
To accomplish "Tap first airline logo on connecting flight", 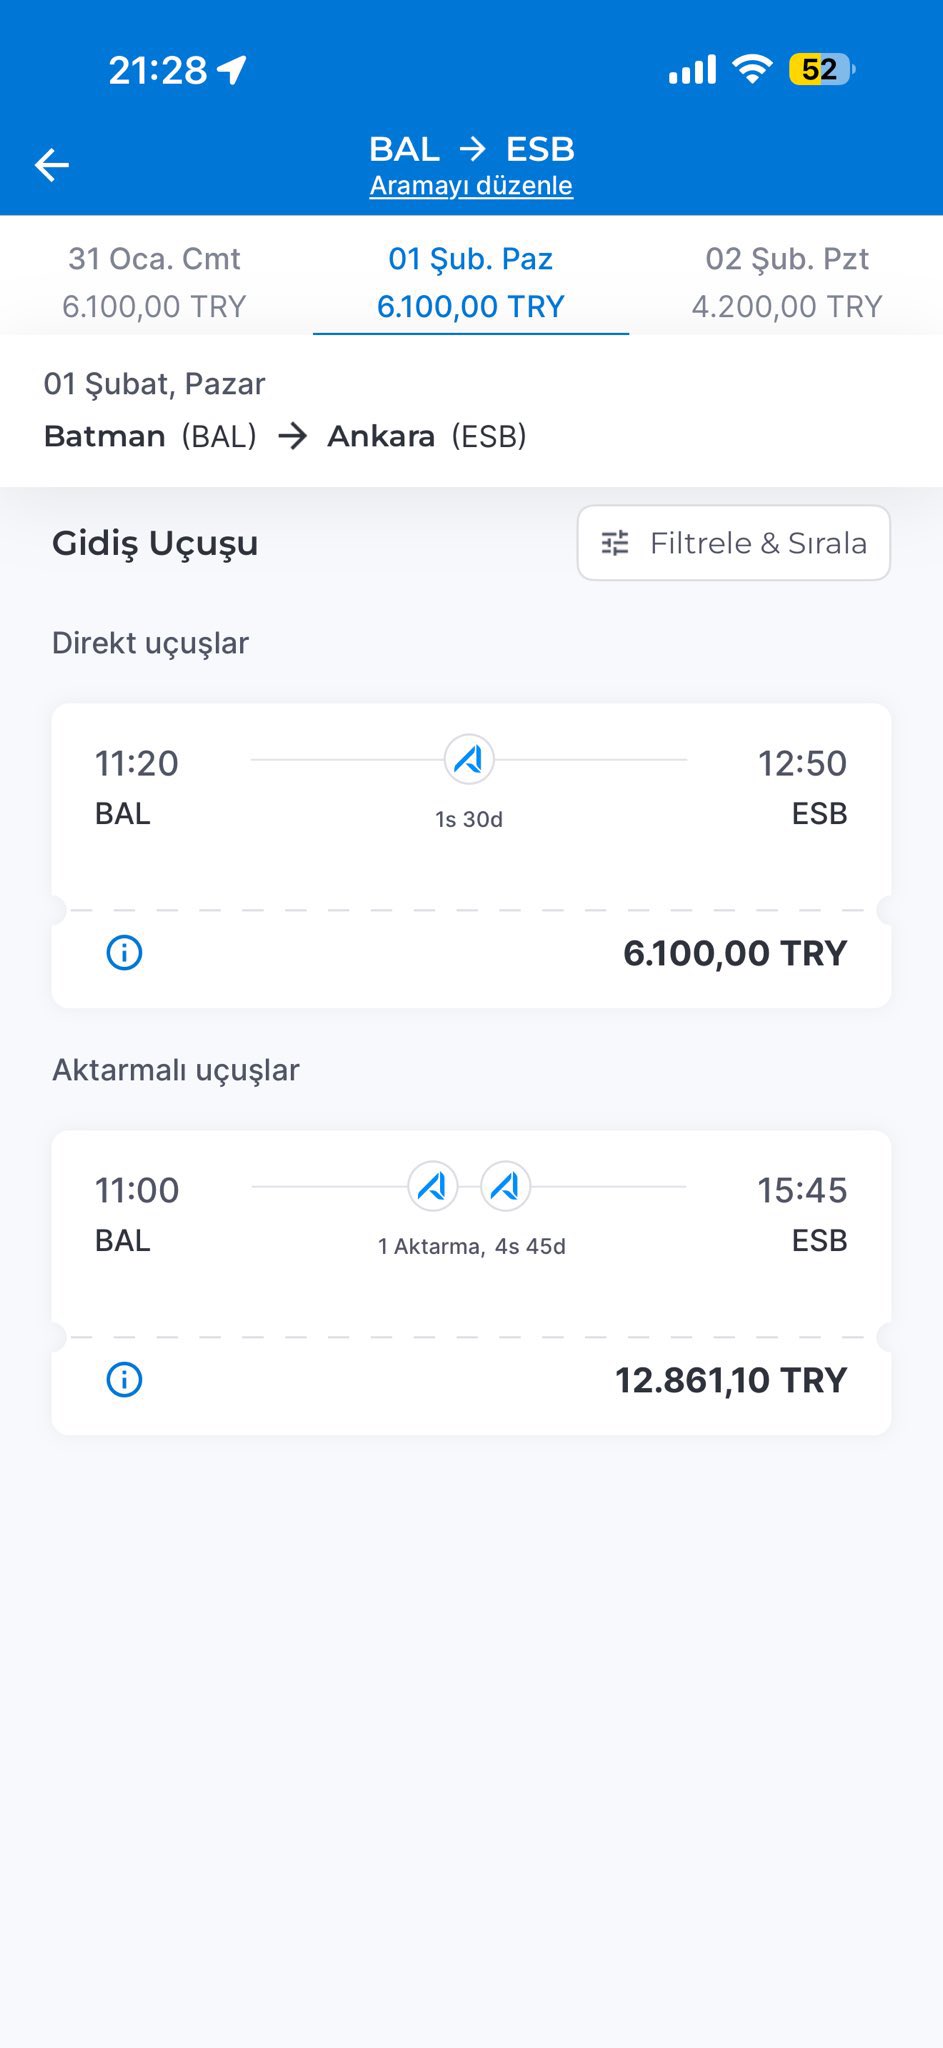I will (x=433, y=1187).
